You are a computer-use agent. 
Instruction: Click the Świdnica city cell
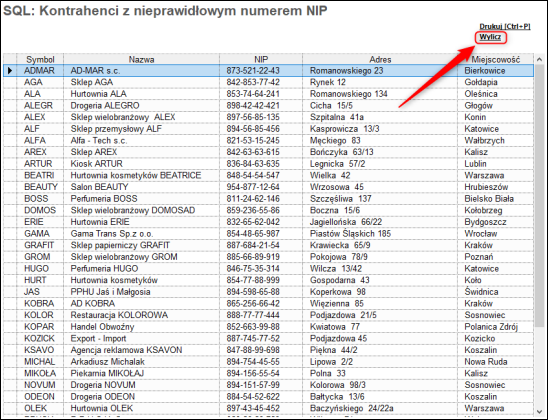coord(496,292)
